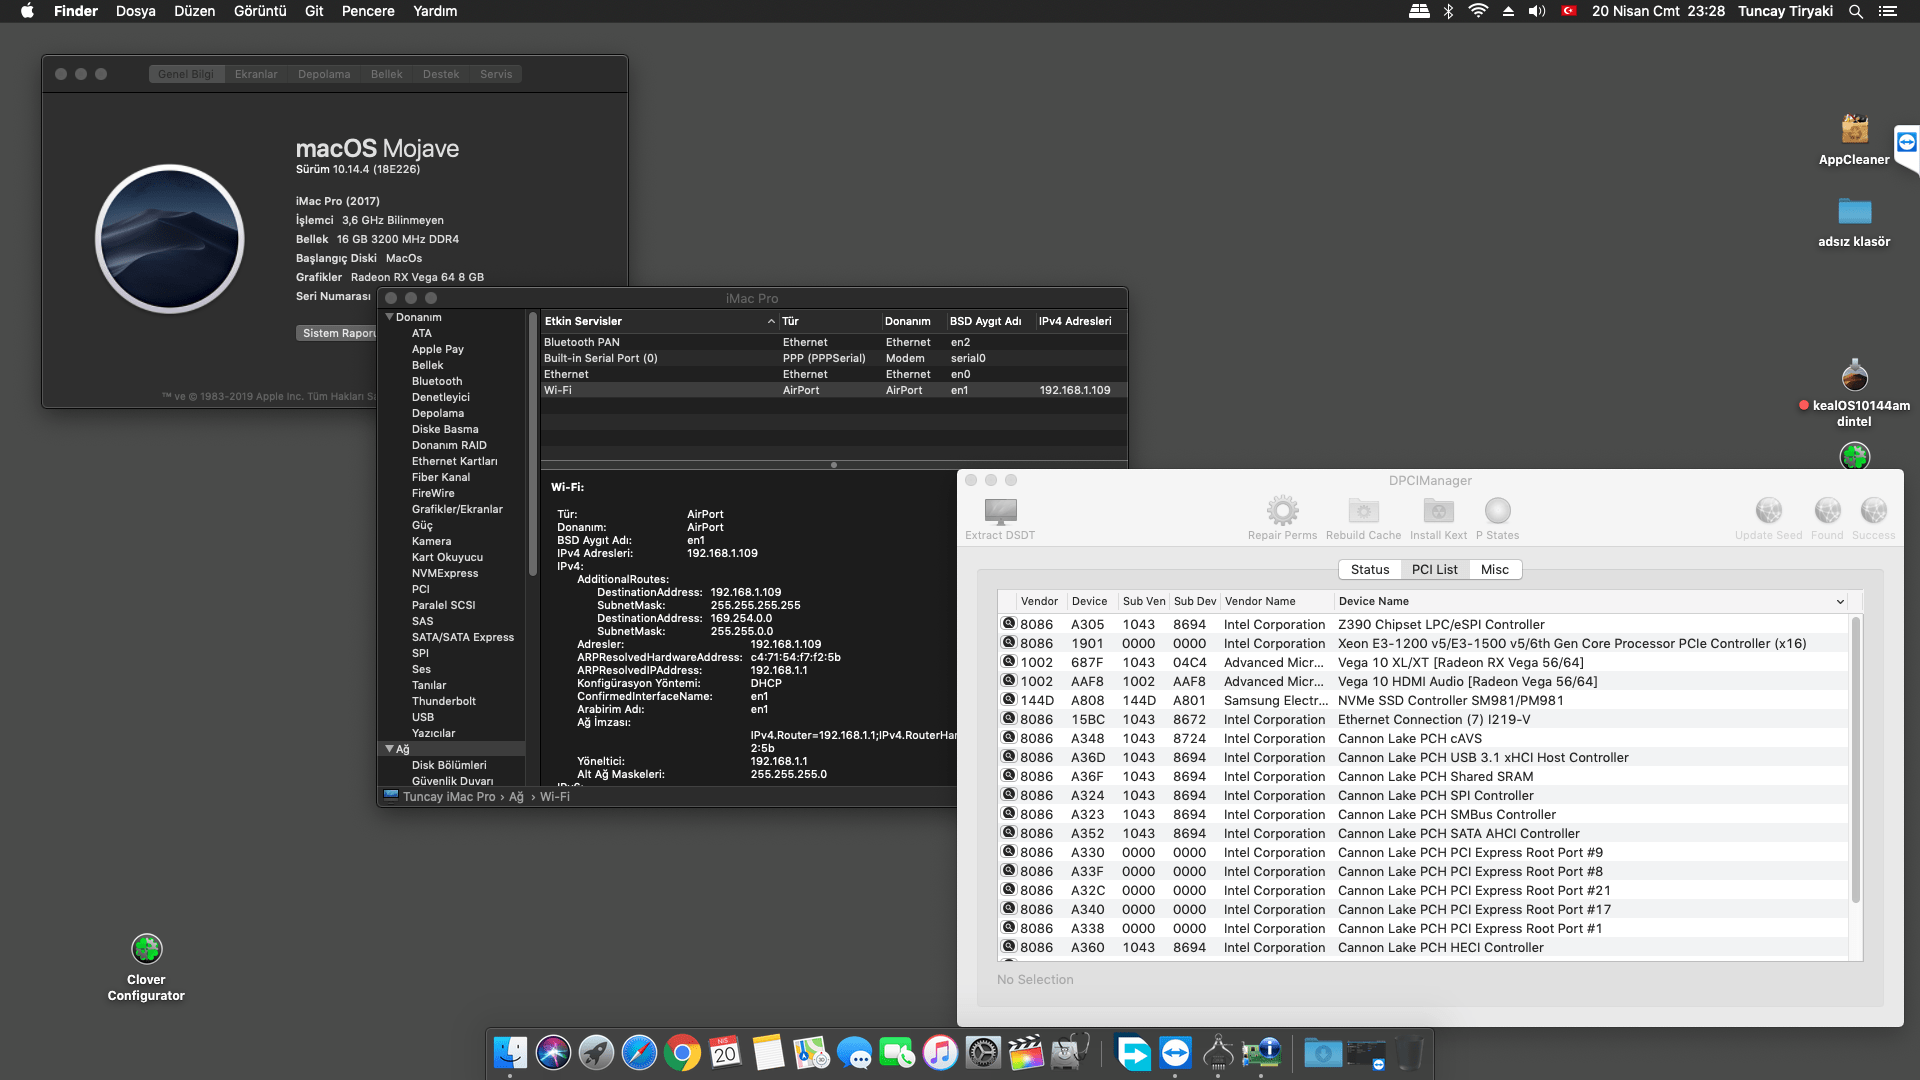Click the P States toolbar icon
1920x1080 pixels.
point(1497,512)
